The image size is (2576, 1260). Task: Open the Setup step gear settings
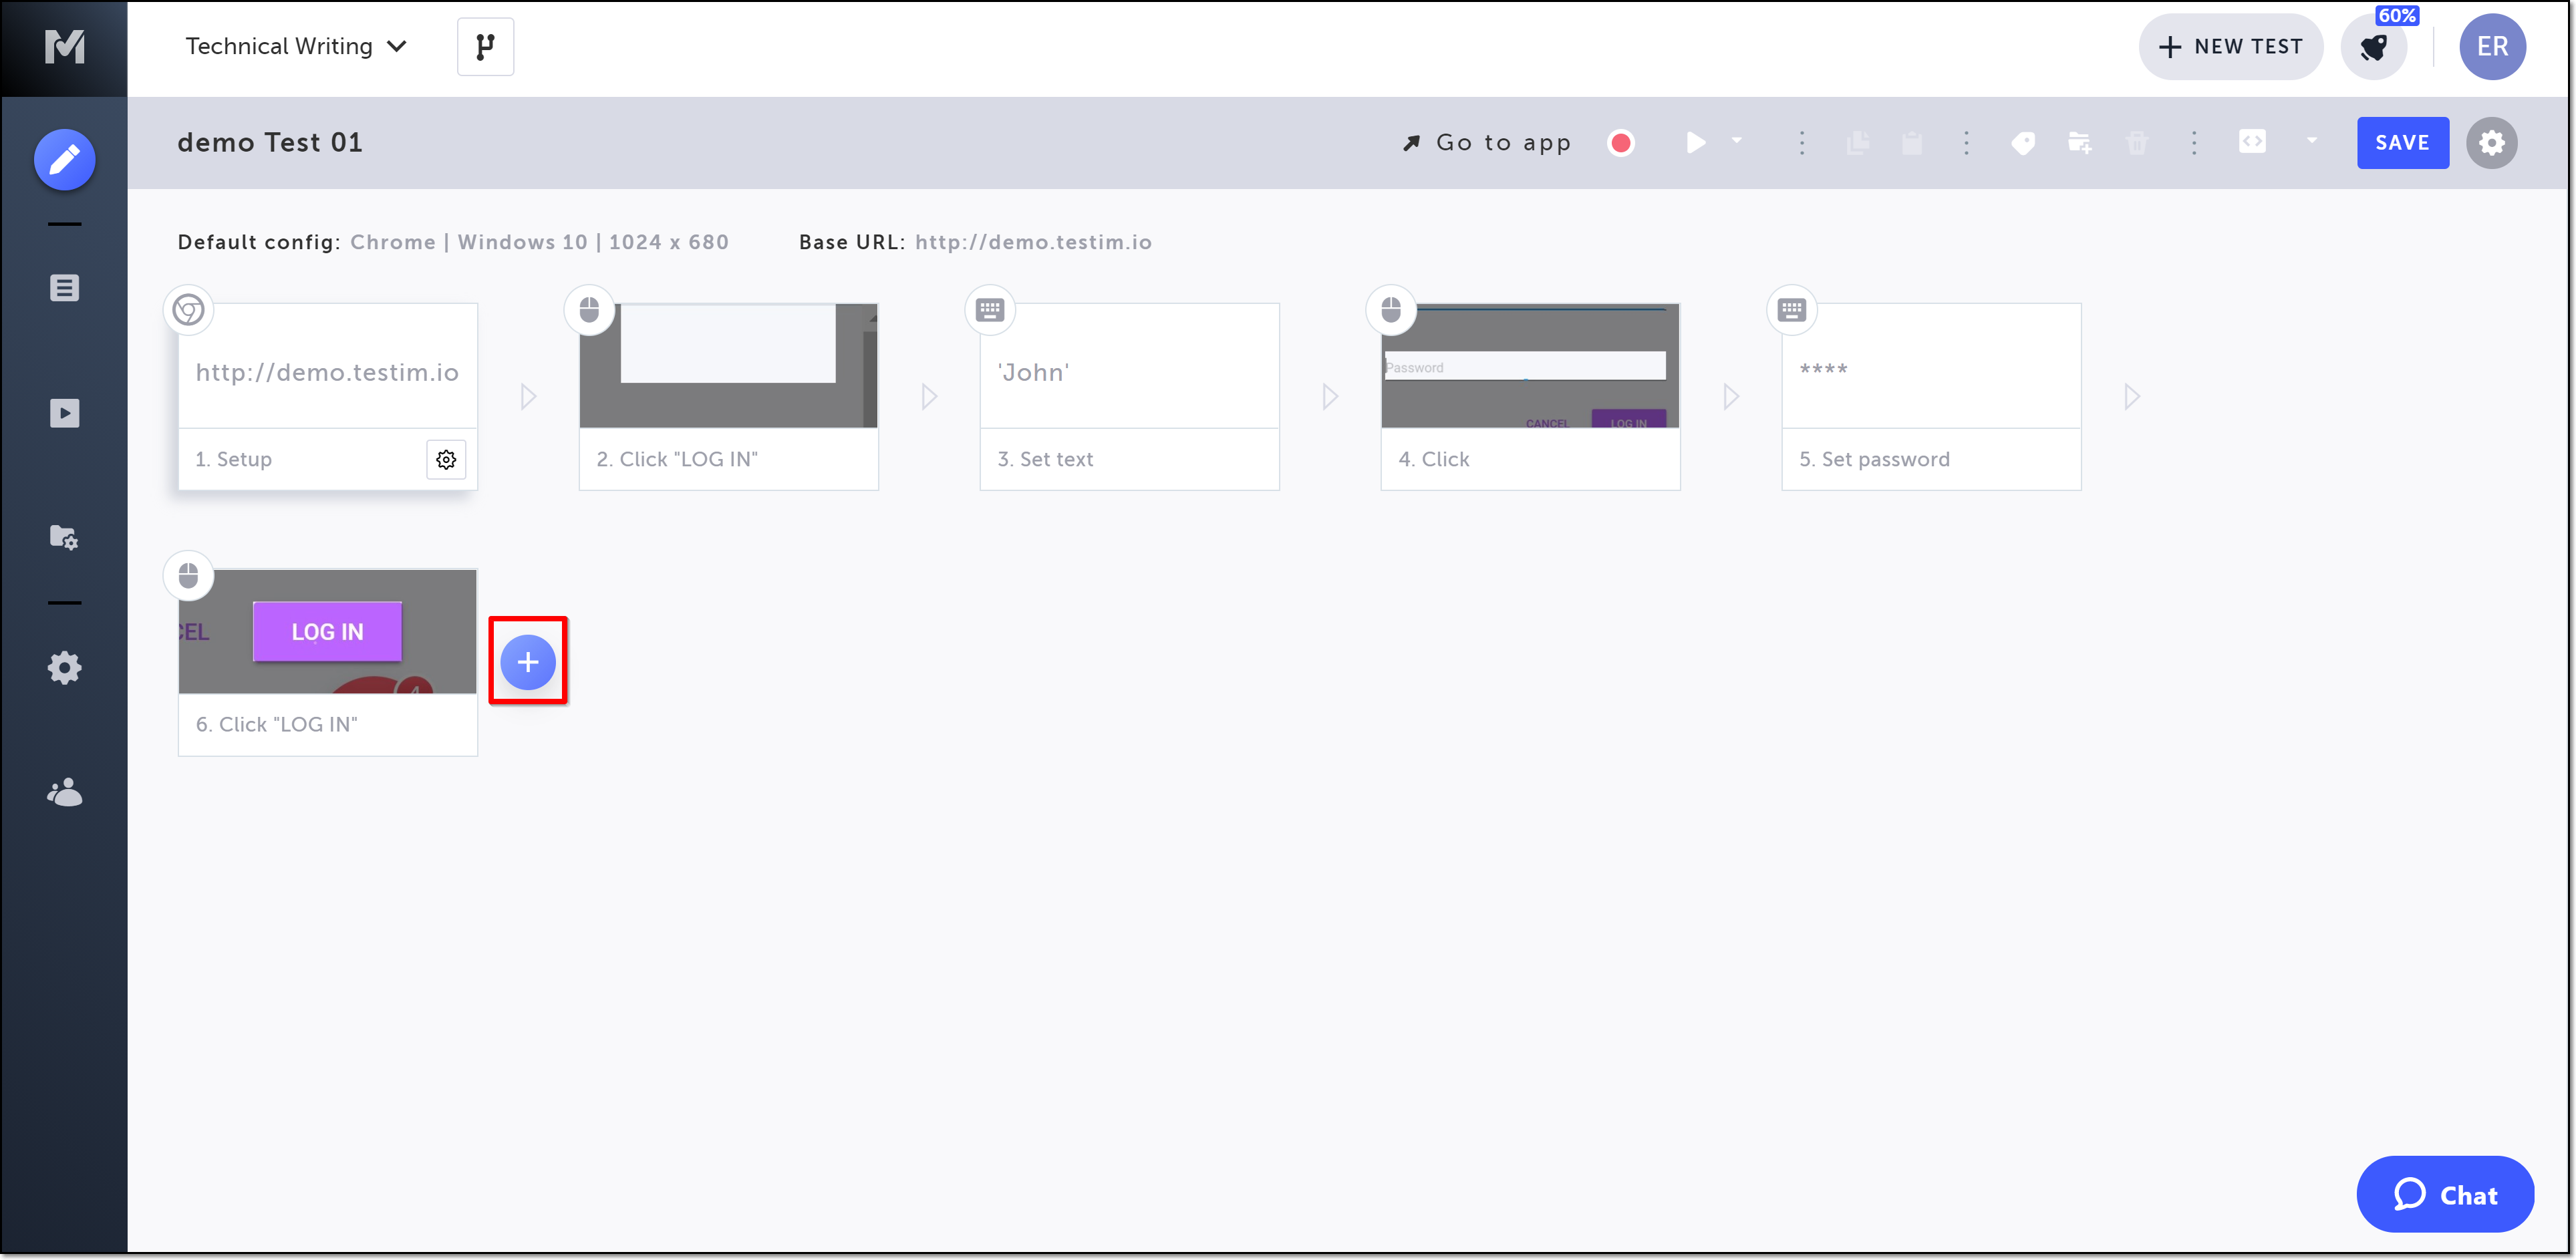click(x=446, y=459)
